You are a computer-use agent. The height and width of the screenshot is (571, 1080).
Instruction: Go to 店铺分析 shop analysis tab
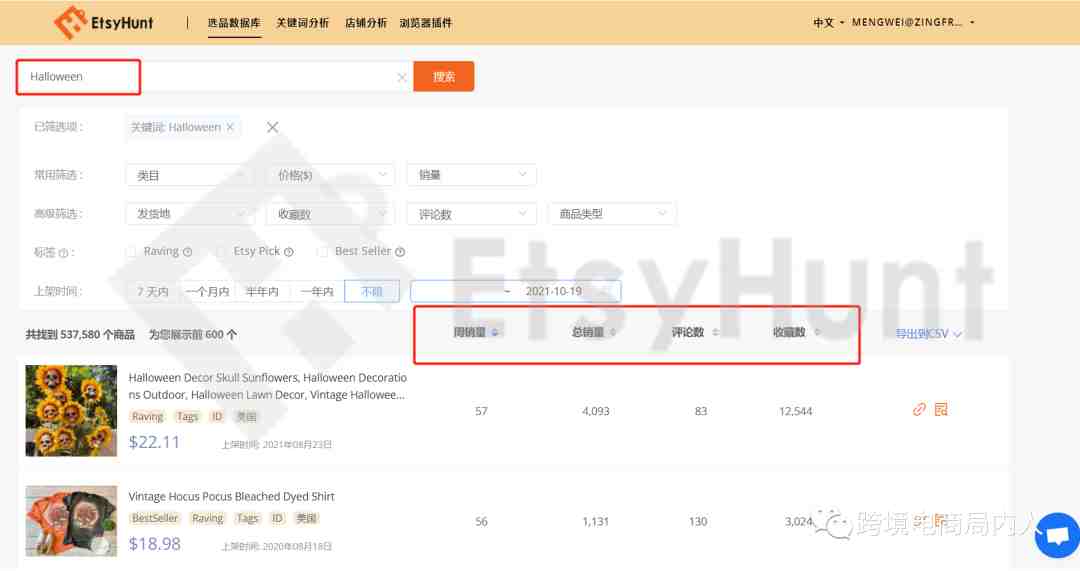(366, 23)
